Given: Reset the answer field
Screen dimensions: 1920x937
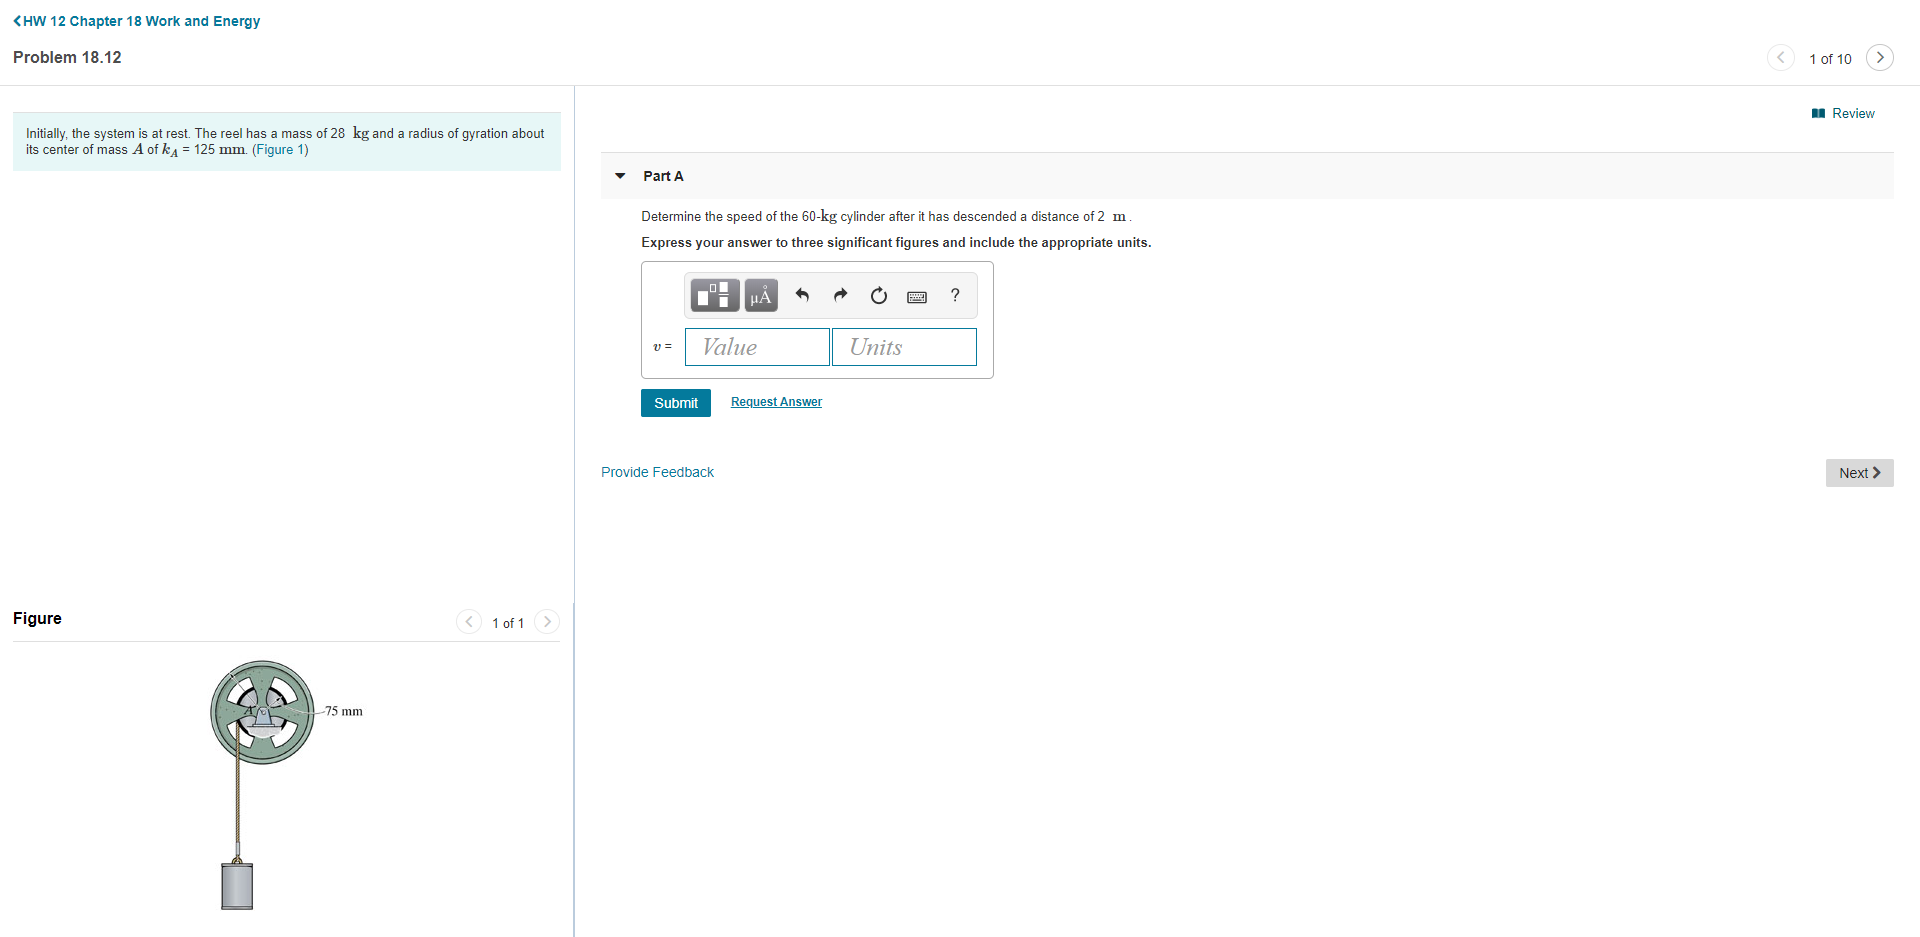Looking at the screenshot, I should click(x=879, y=295).
